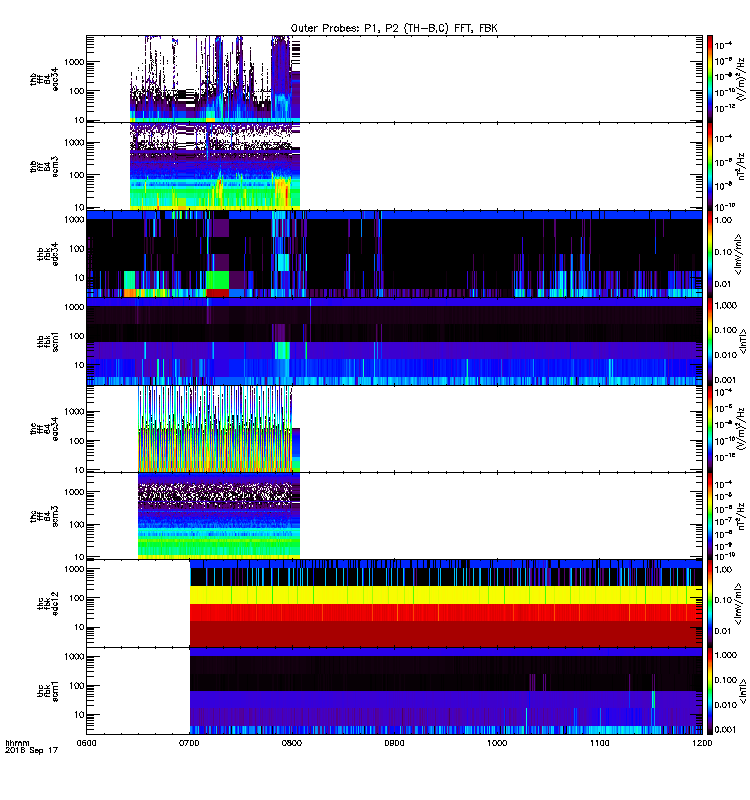Click the red patch in thb edc34 panel
The height and width of the screenshot is (800, 750).
pyautogui.click(x=217, y=293)
